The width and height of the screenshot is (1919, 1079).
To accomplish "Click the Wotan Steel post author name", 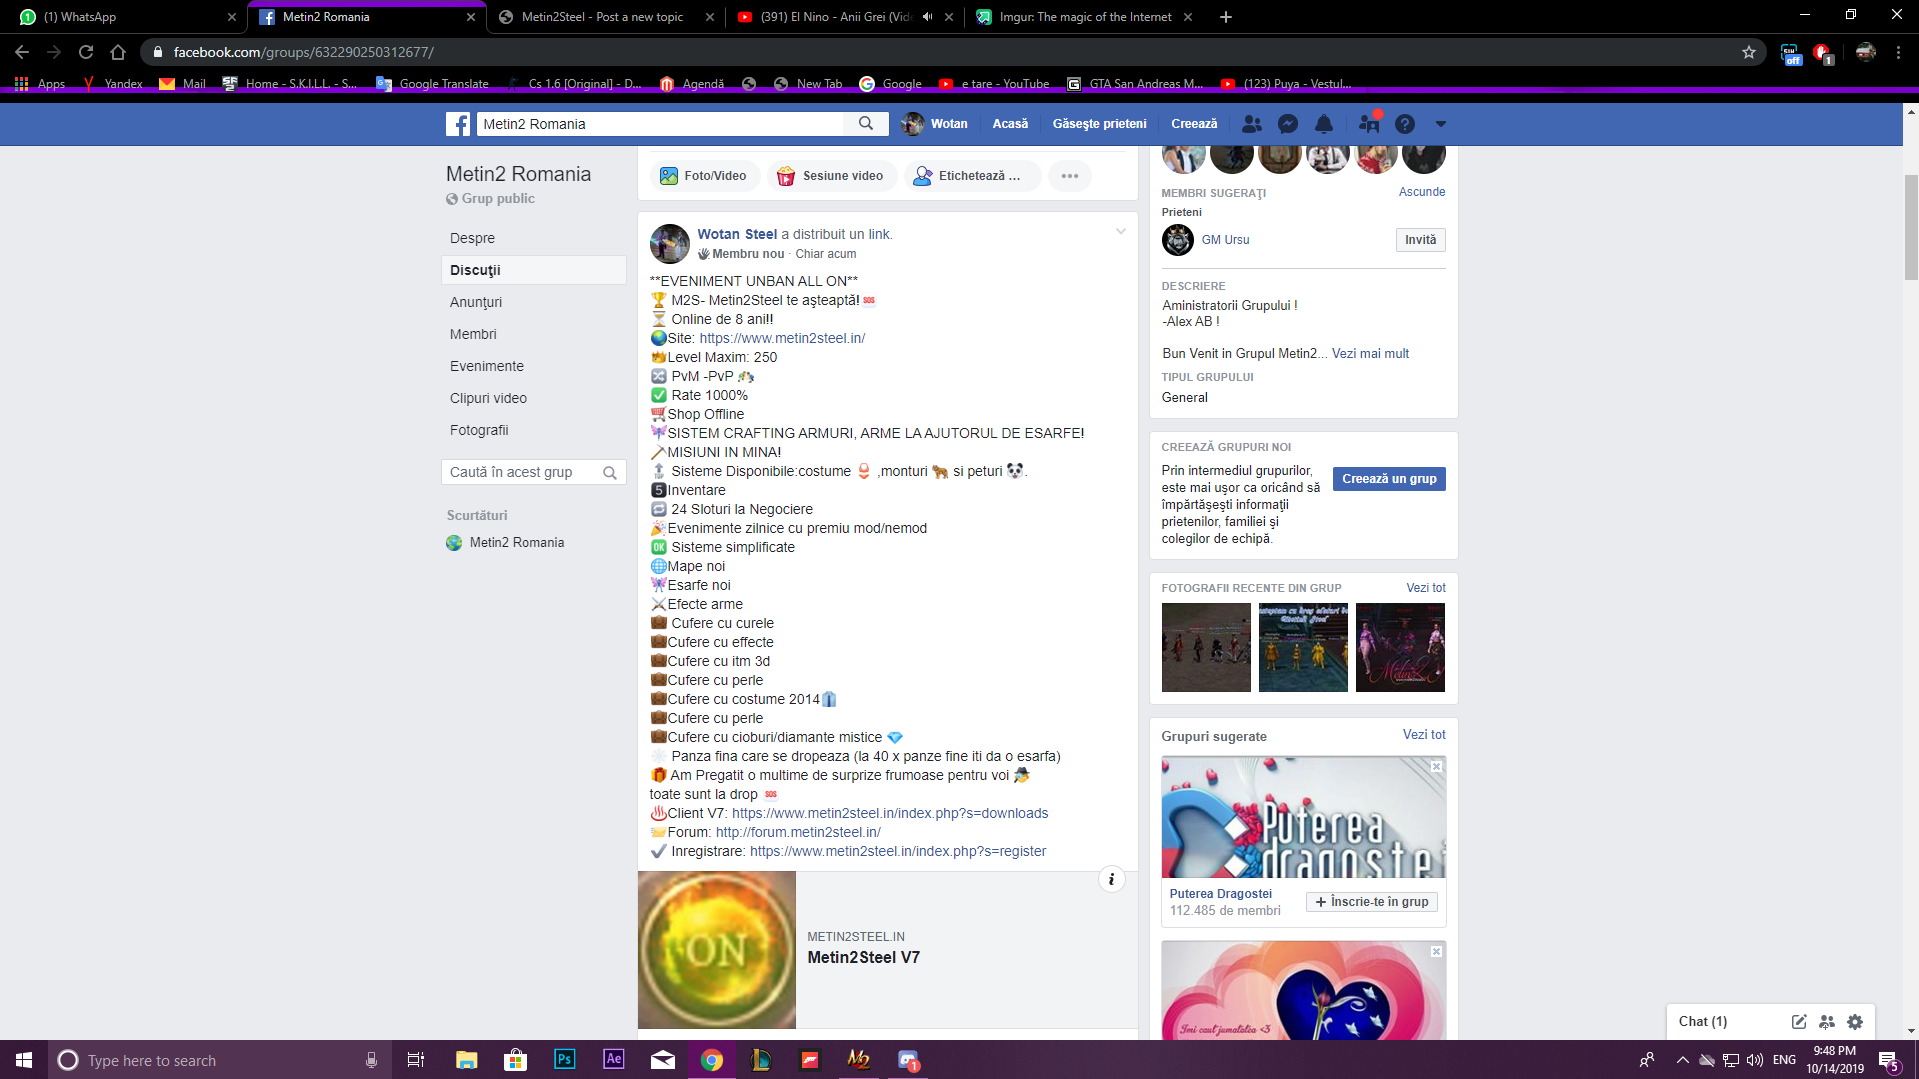I will (x=737, y=234).
